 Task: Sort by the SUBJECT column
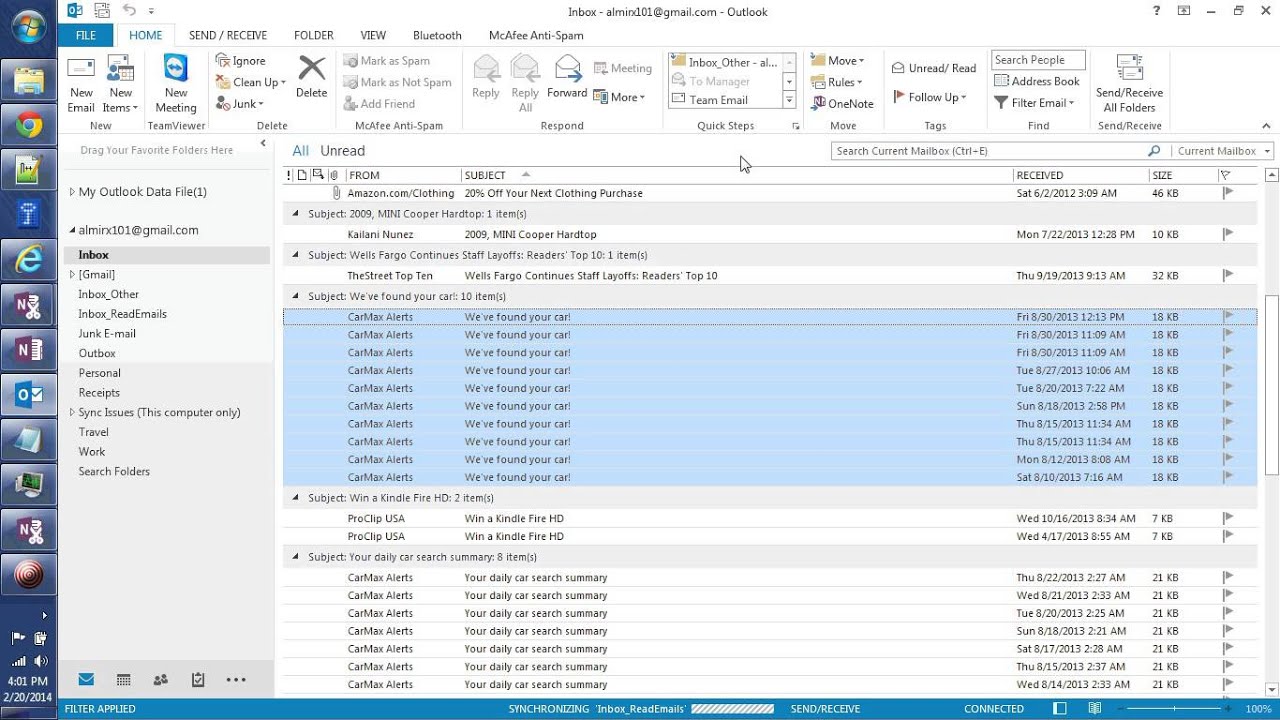[x=737, y=175]
